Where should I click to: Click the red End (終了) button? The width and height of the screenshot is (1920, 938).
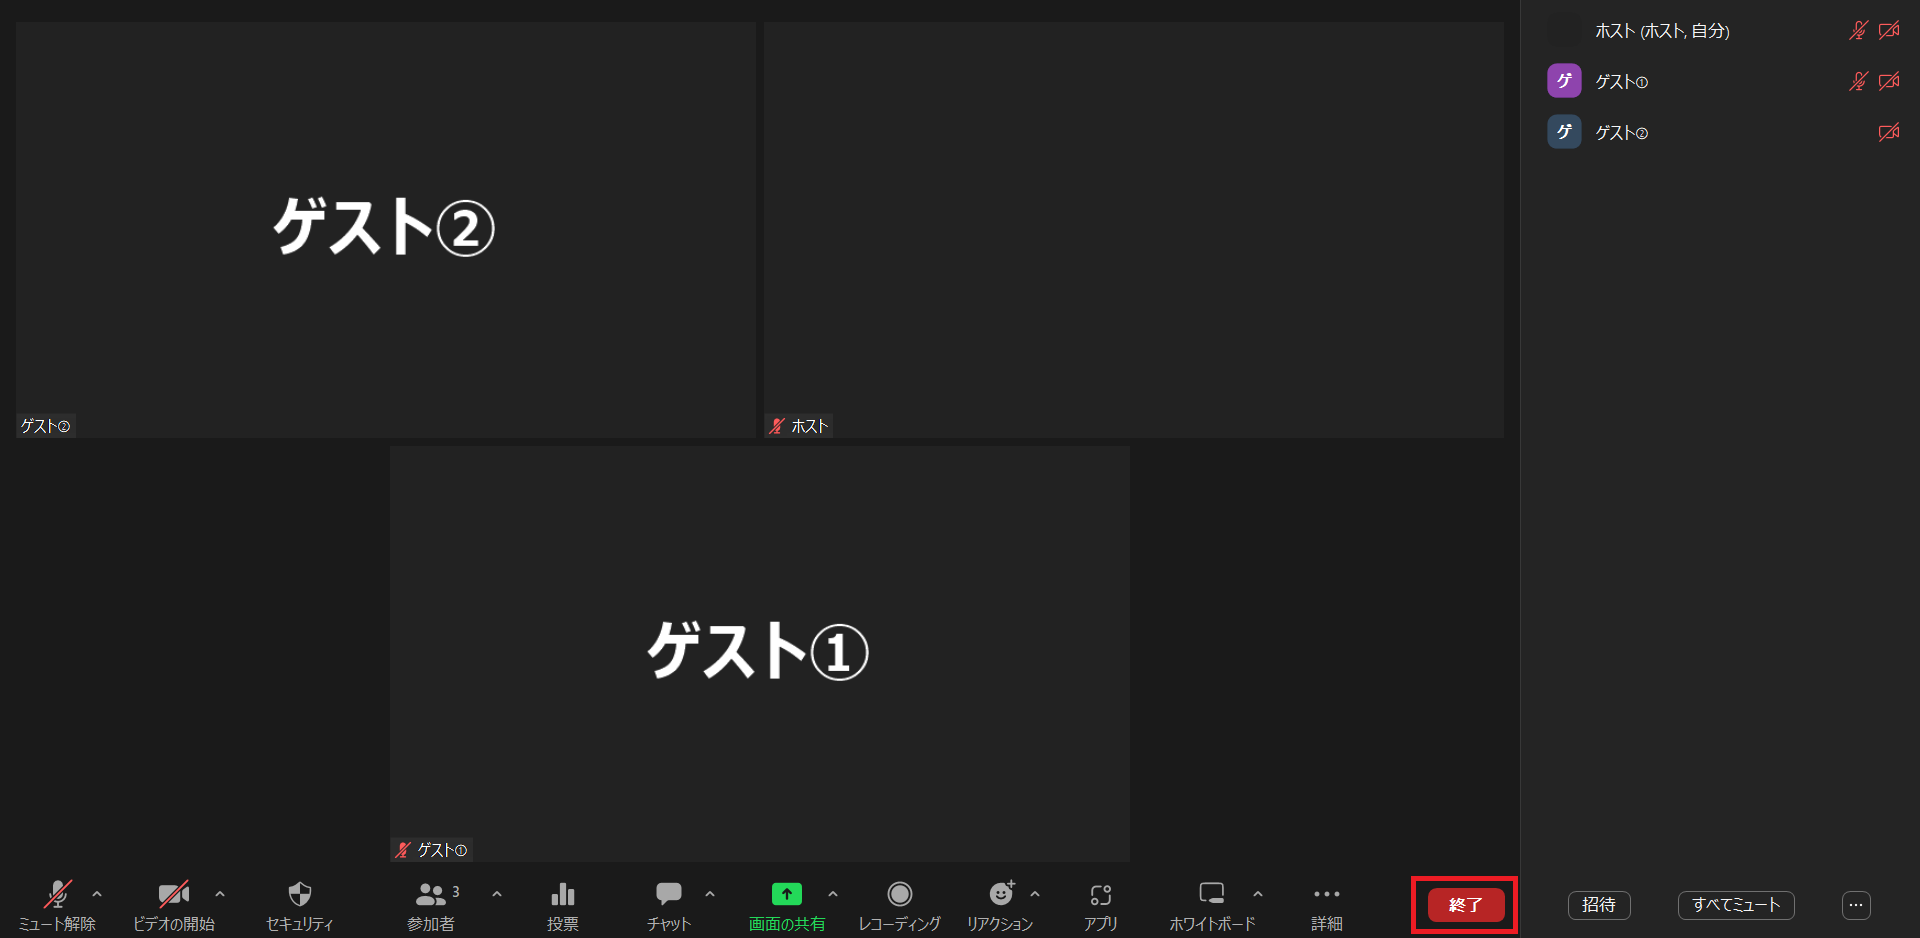click(x=1465, y=905)
